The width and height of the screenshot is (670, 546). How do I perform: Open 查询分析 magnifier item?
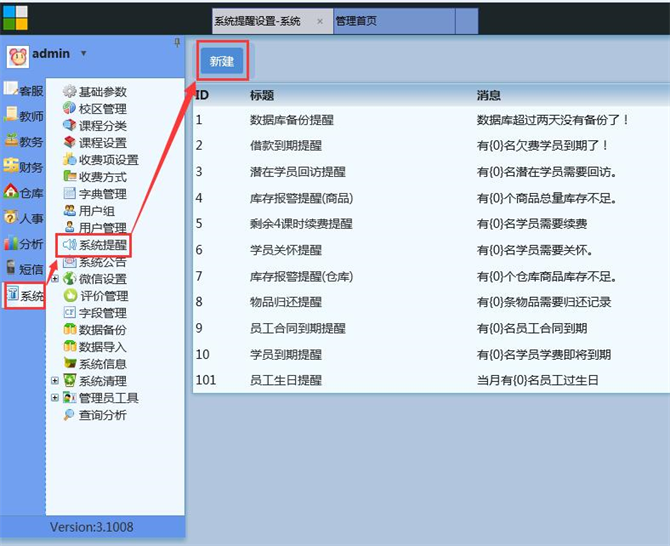pos(94,415)
